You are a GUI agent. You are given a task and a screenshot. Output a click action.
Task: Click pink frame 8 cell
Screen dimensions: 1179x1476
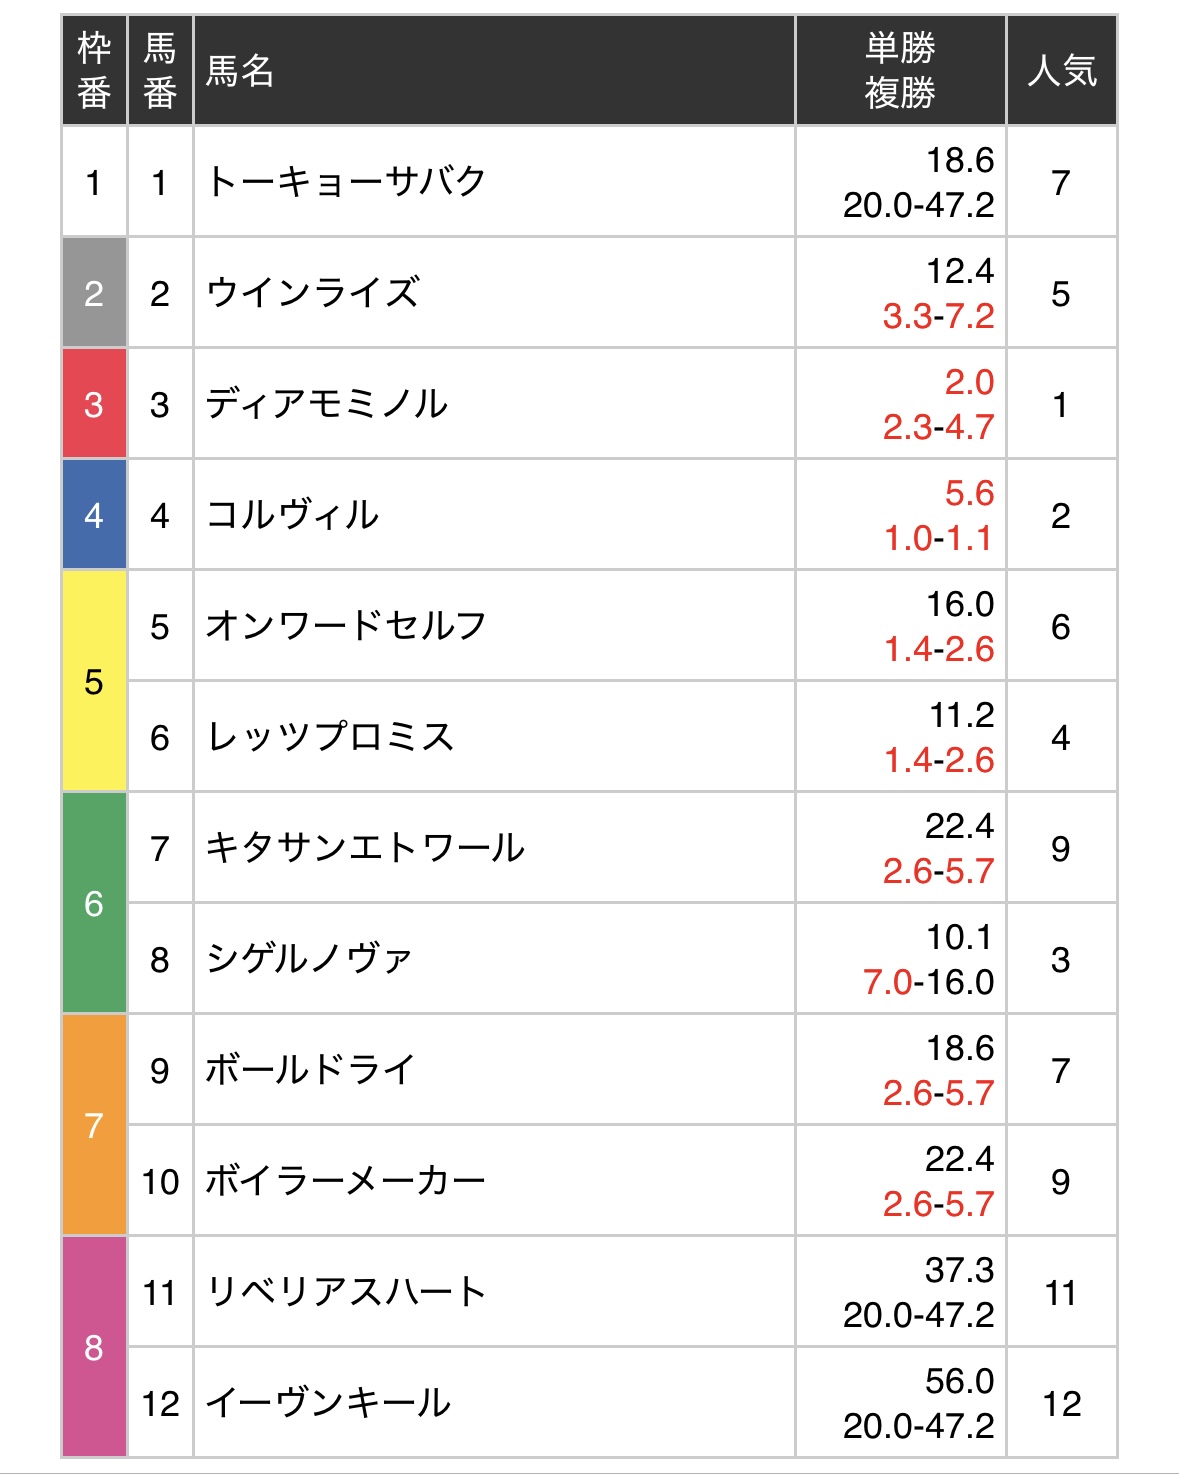(x=94, y=1347)
